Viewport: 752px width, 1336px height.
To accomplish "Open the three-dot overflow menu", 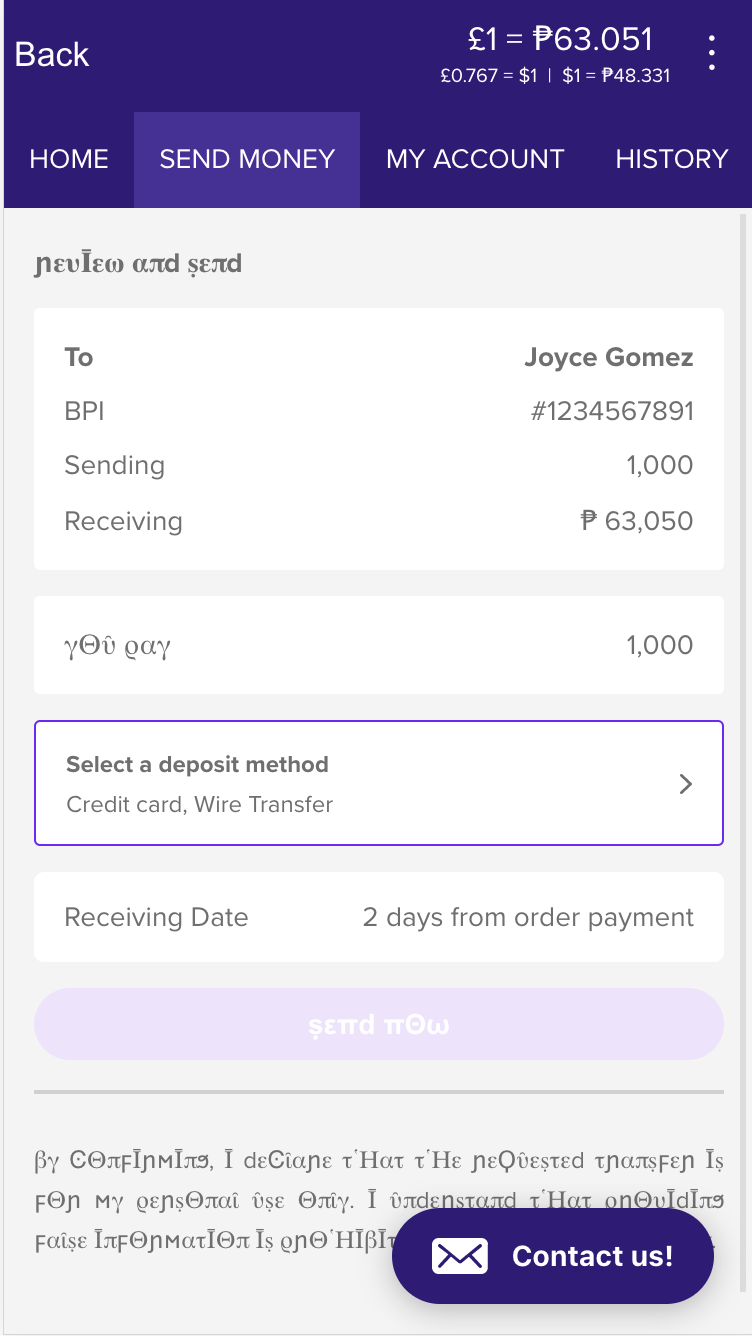I will tap(711, 53).
